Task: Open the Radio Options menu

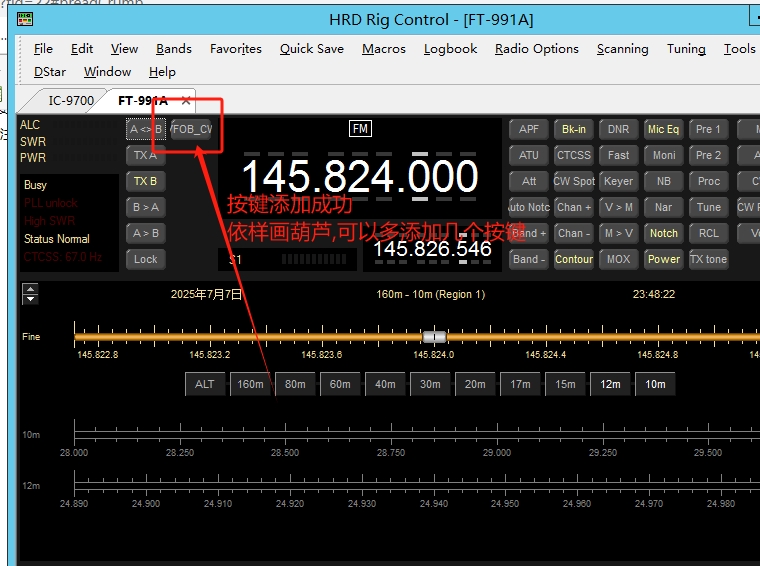Action: (537, 49)
